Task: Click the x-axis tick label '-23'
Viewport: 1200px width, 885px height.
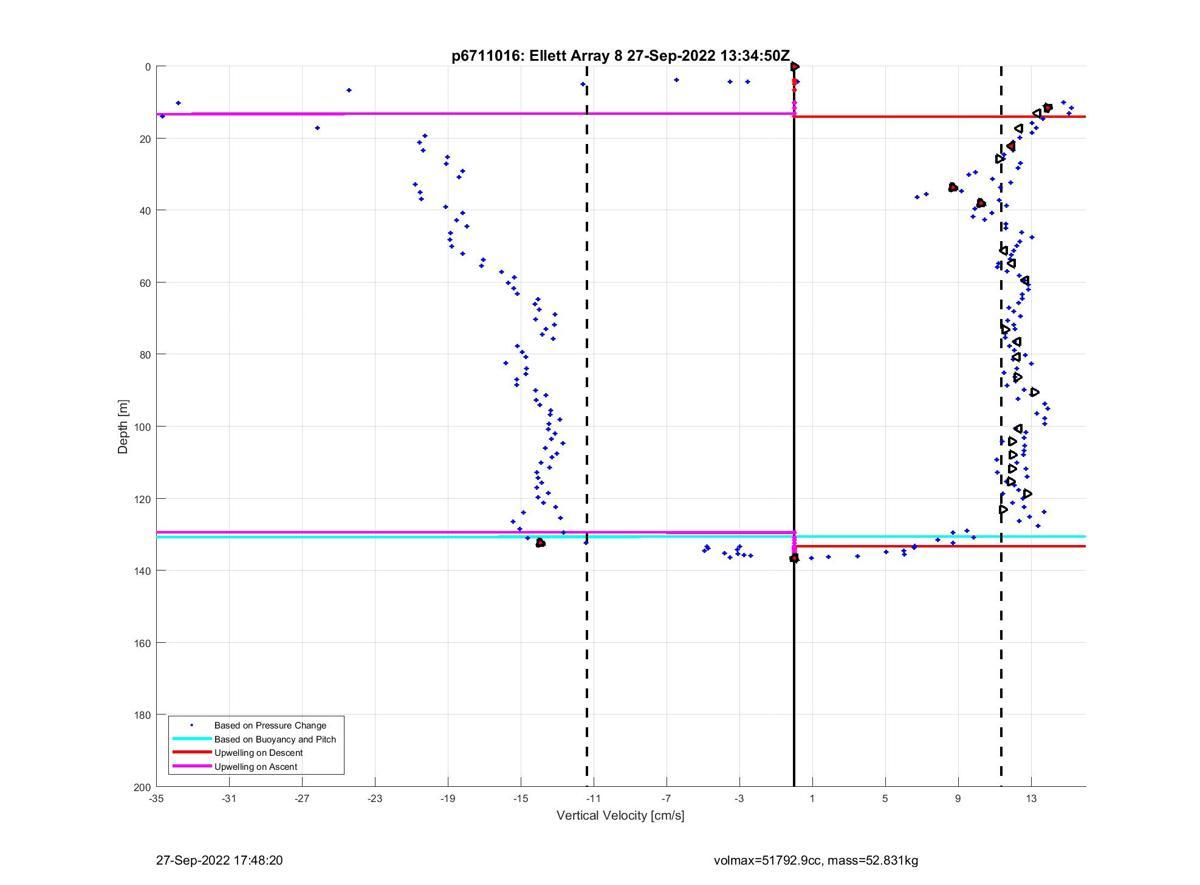Action: tap(375, 799)
